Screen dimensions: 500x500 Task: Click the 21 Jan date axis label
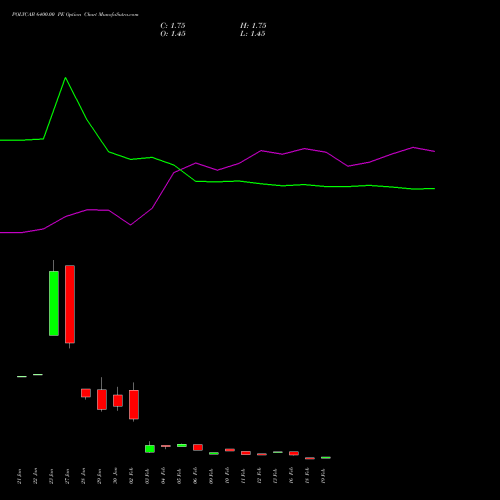pos(19,476)
